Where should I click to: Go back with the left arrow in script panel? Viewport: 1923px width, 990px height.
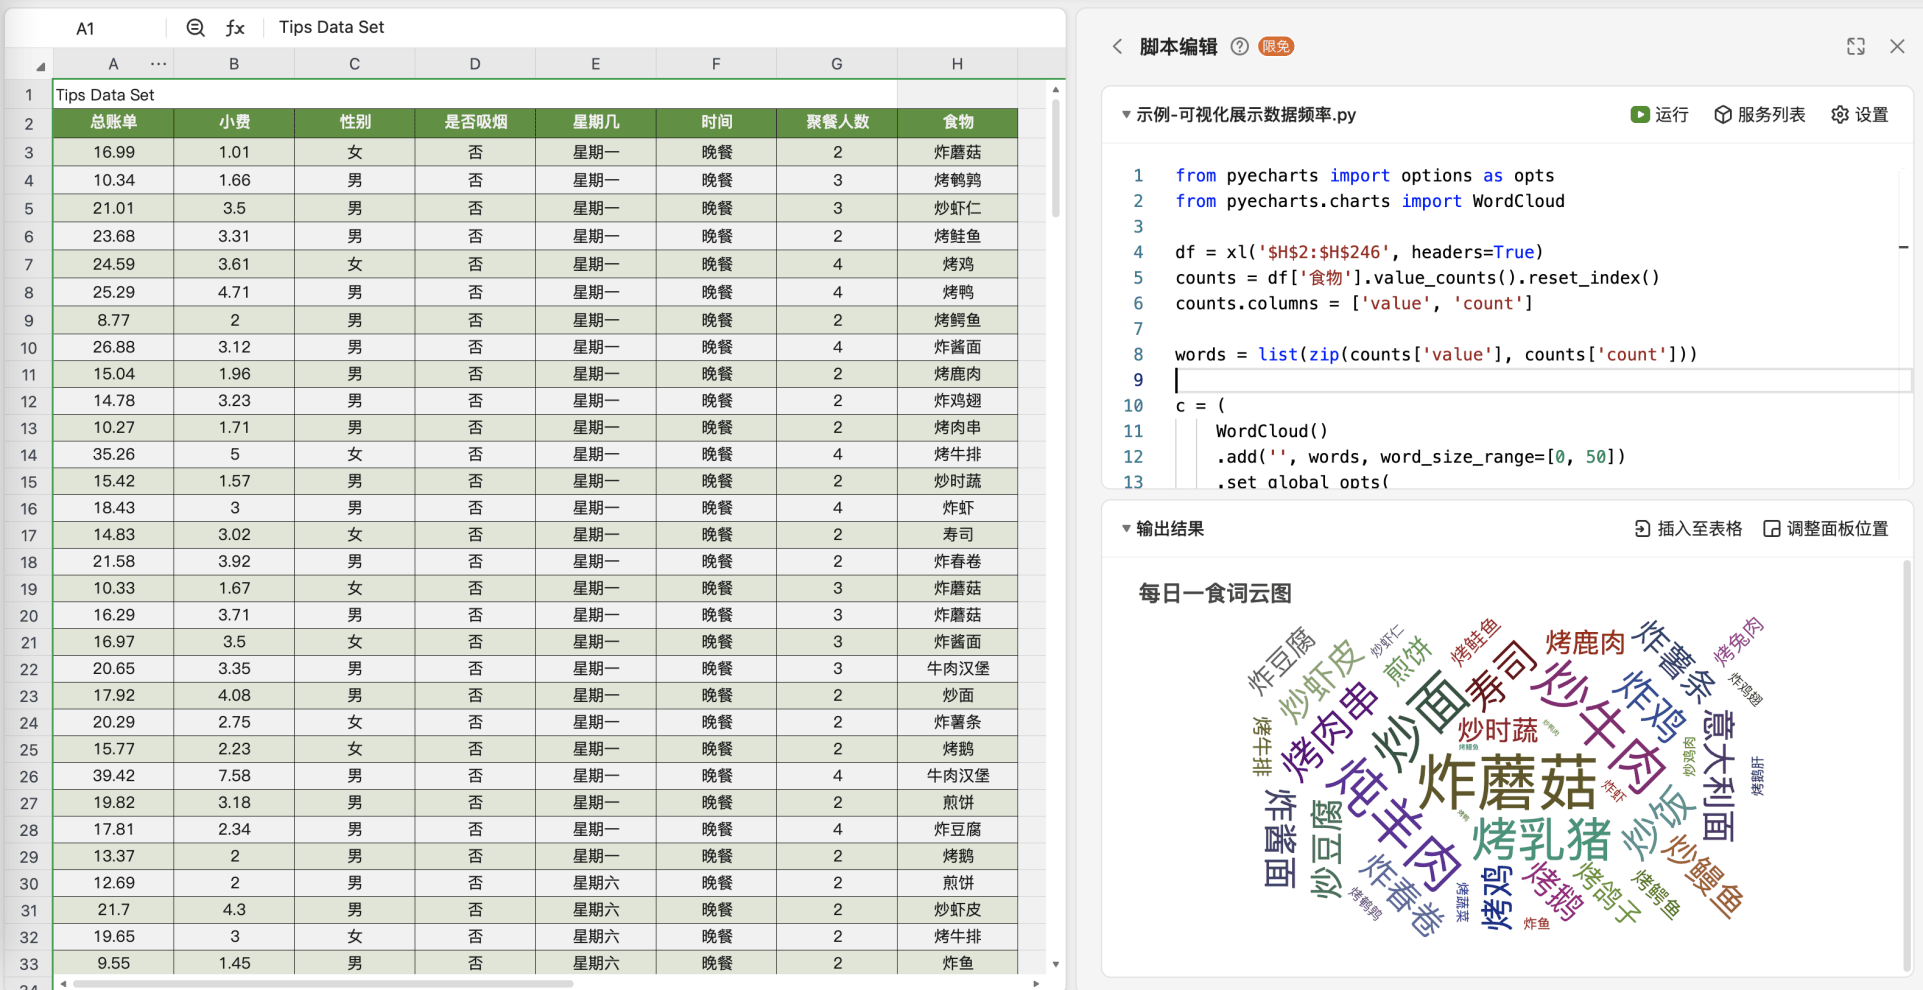[x=1117, y=46]
